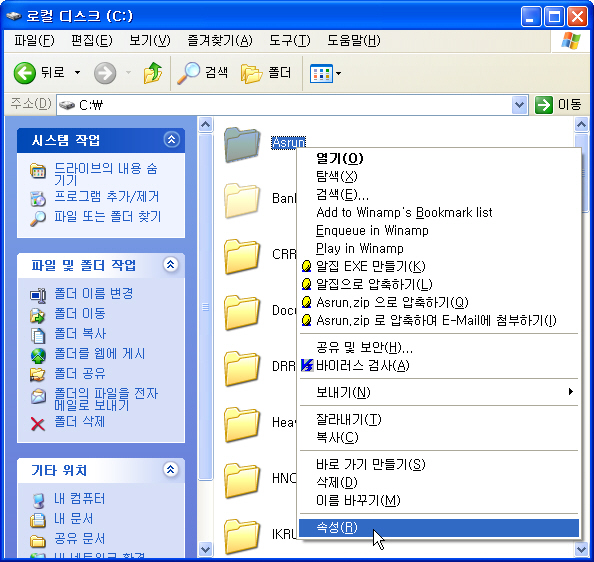Open the 파일(F) menu
Screen dimensions: 594x562
[x=34, y=41]
